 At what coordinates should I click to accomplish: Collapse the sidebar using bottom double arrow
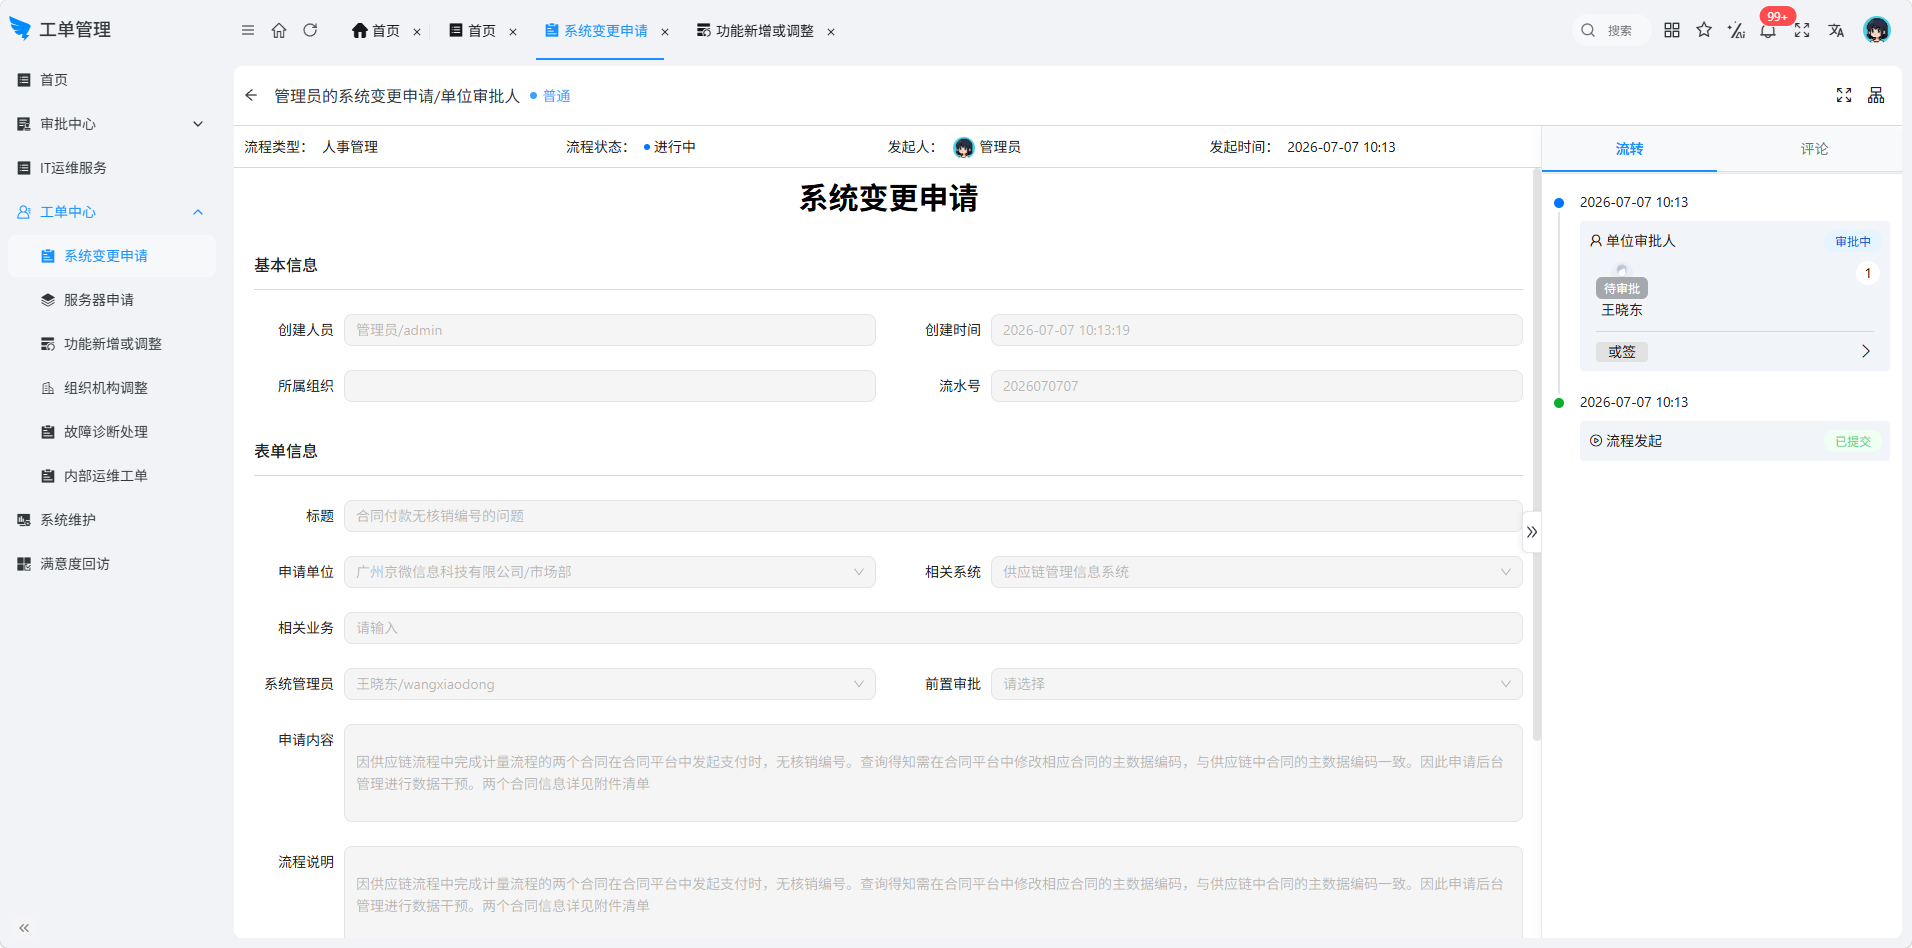24,928
